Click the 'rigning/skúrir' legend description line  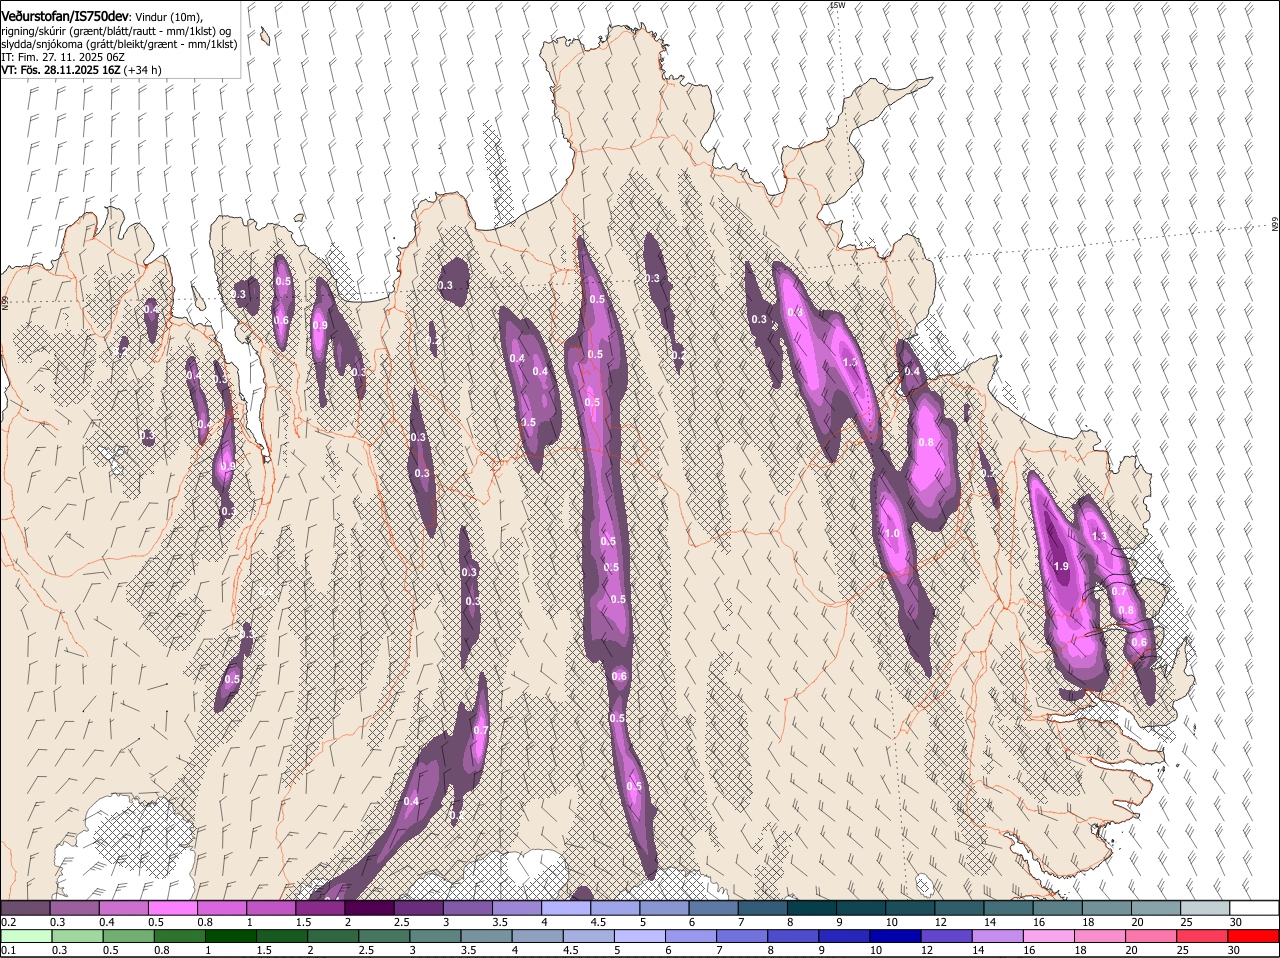[x=115, y=31]
